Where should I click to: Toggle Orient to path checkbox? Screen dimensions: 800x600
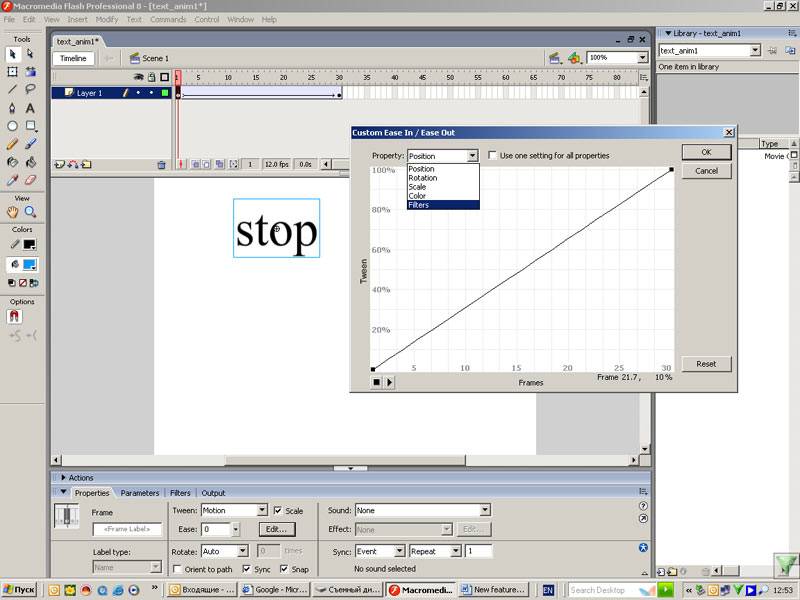[176, 569]
